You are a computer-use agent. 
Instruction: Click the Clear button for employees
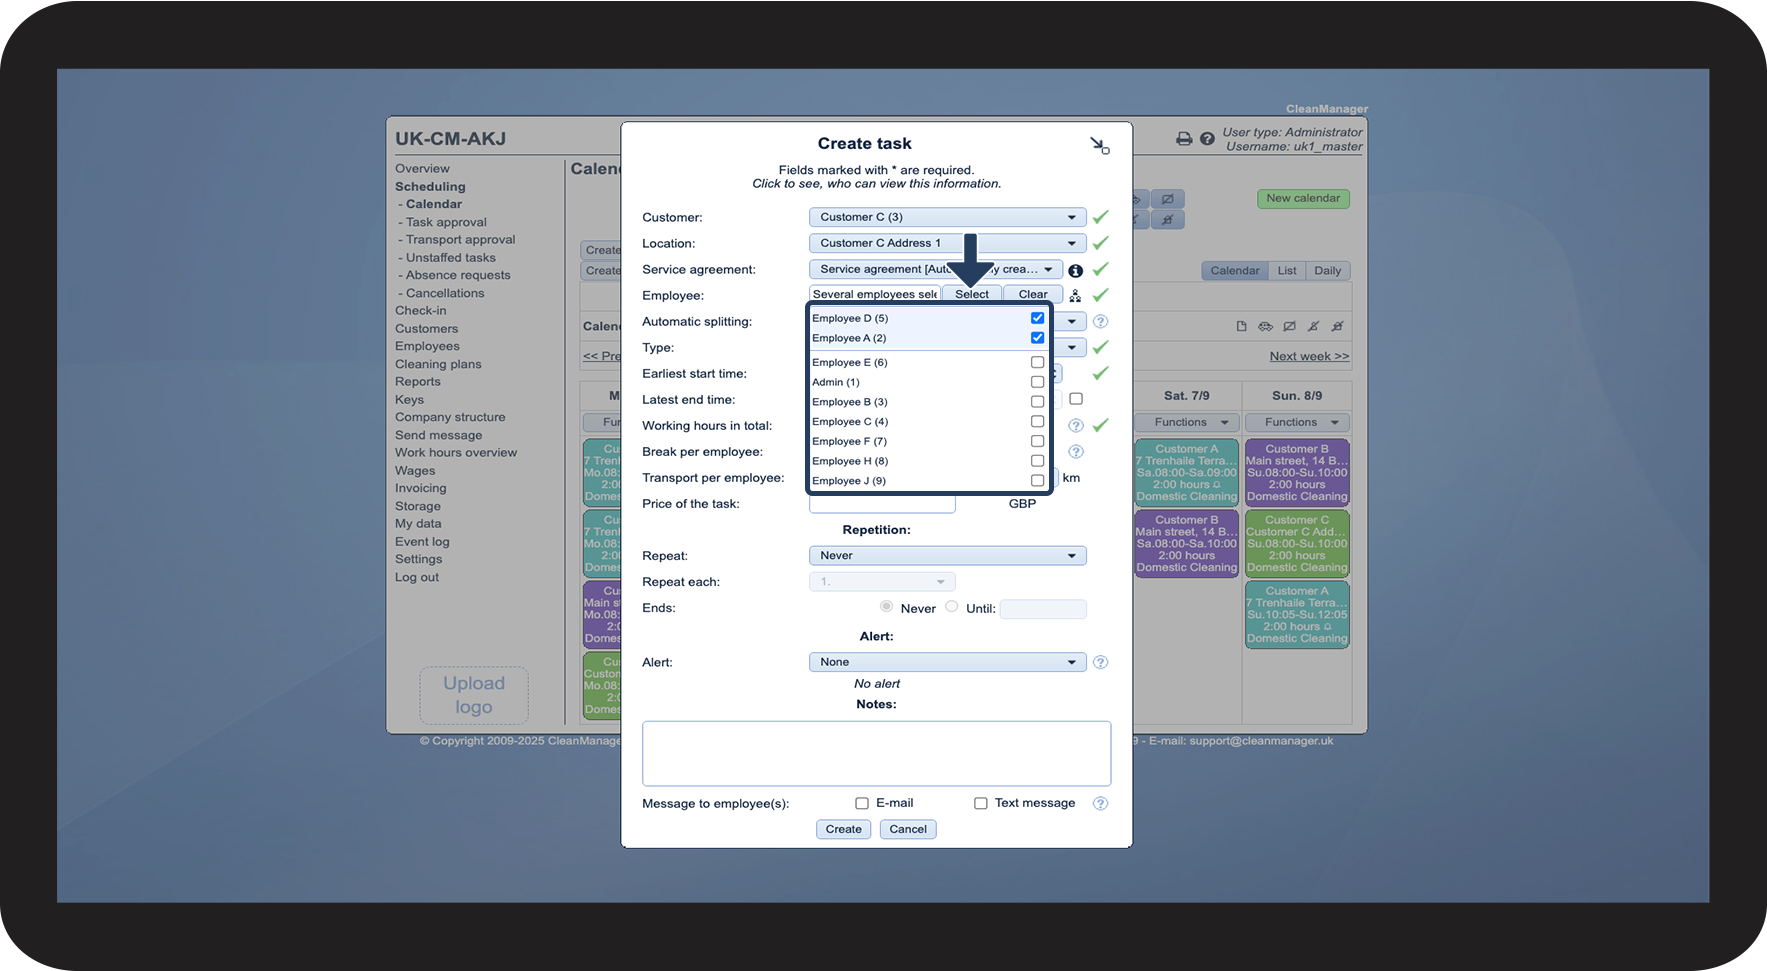coord(1033,294)
